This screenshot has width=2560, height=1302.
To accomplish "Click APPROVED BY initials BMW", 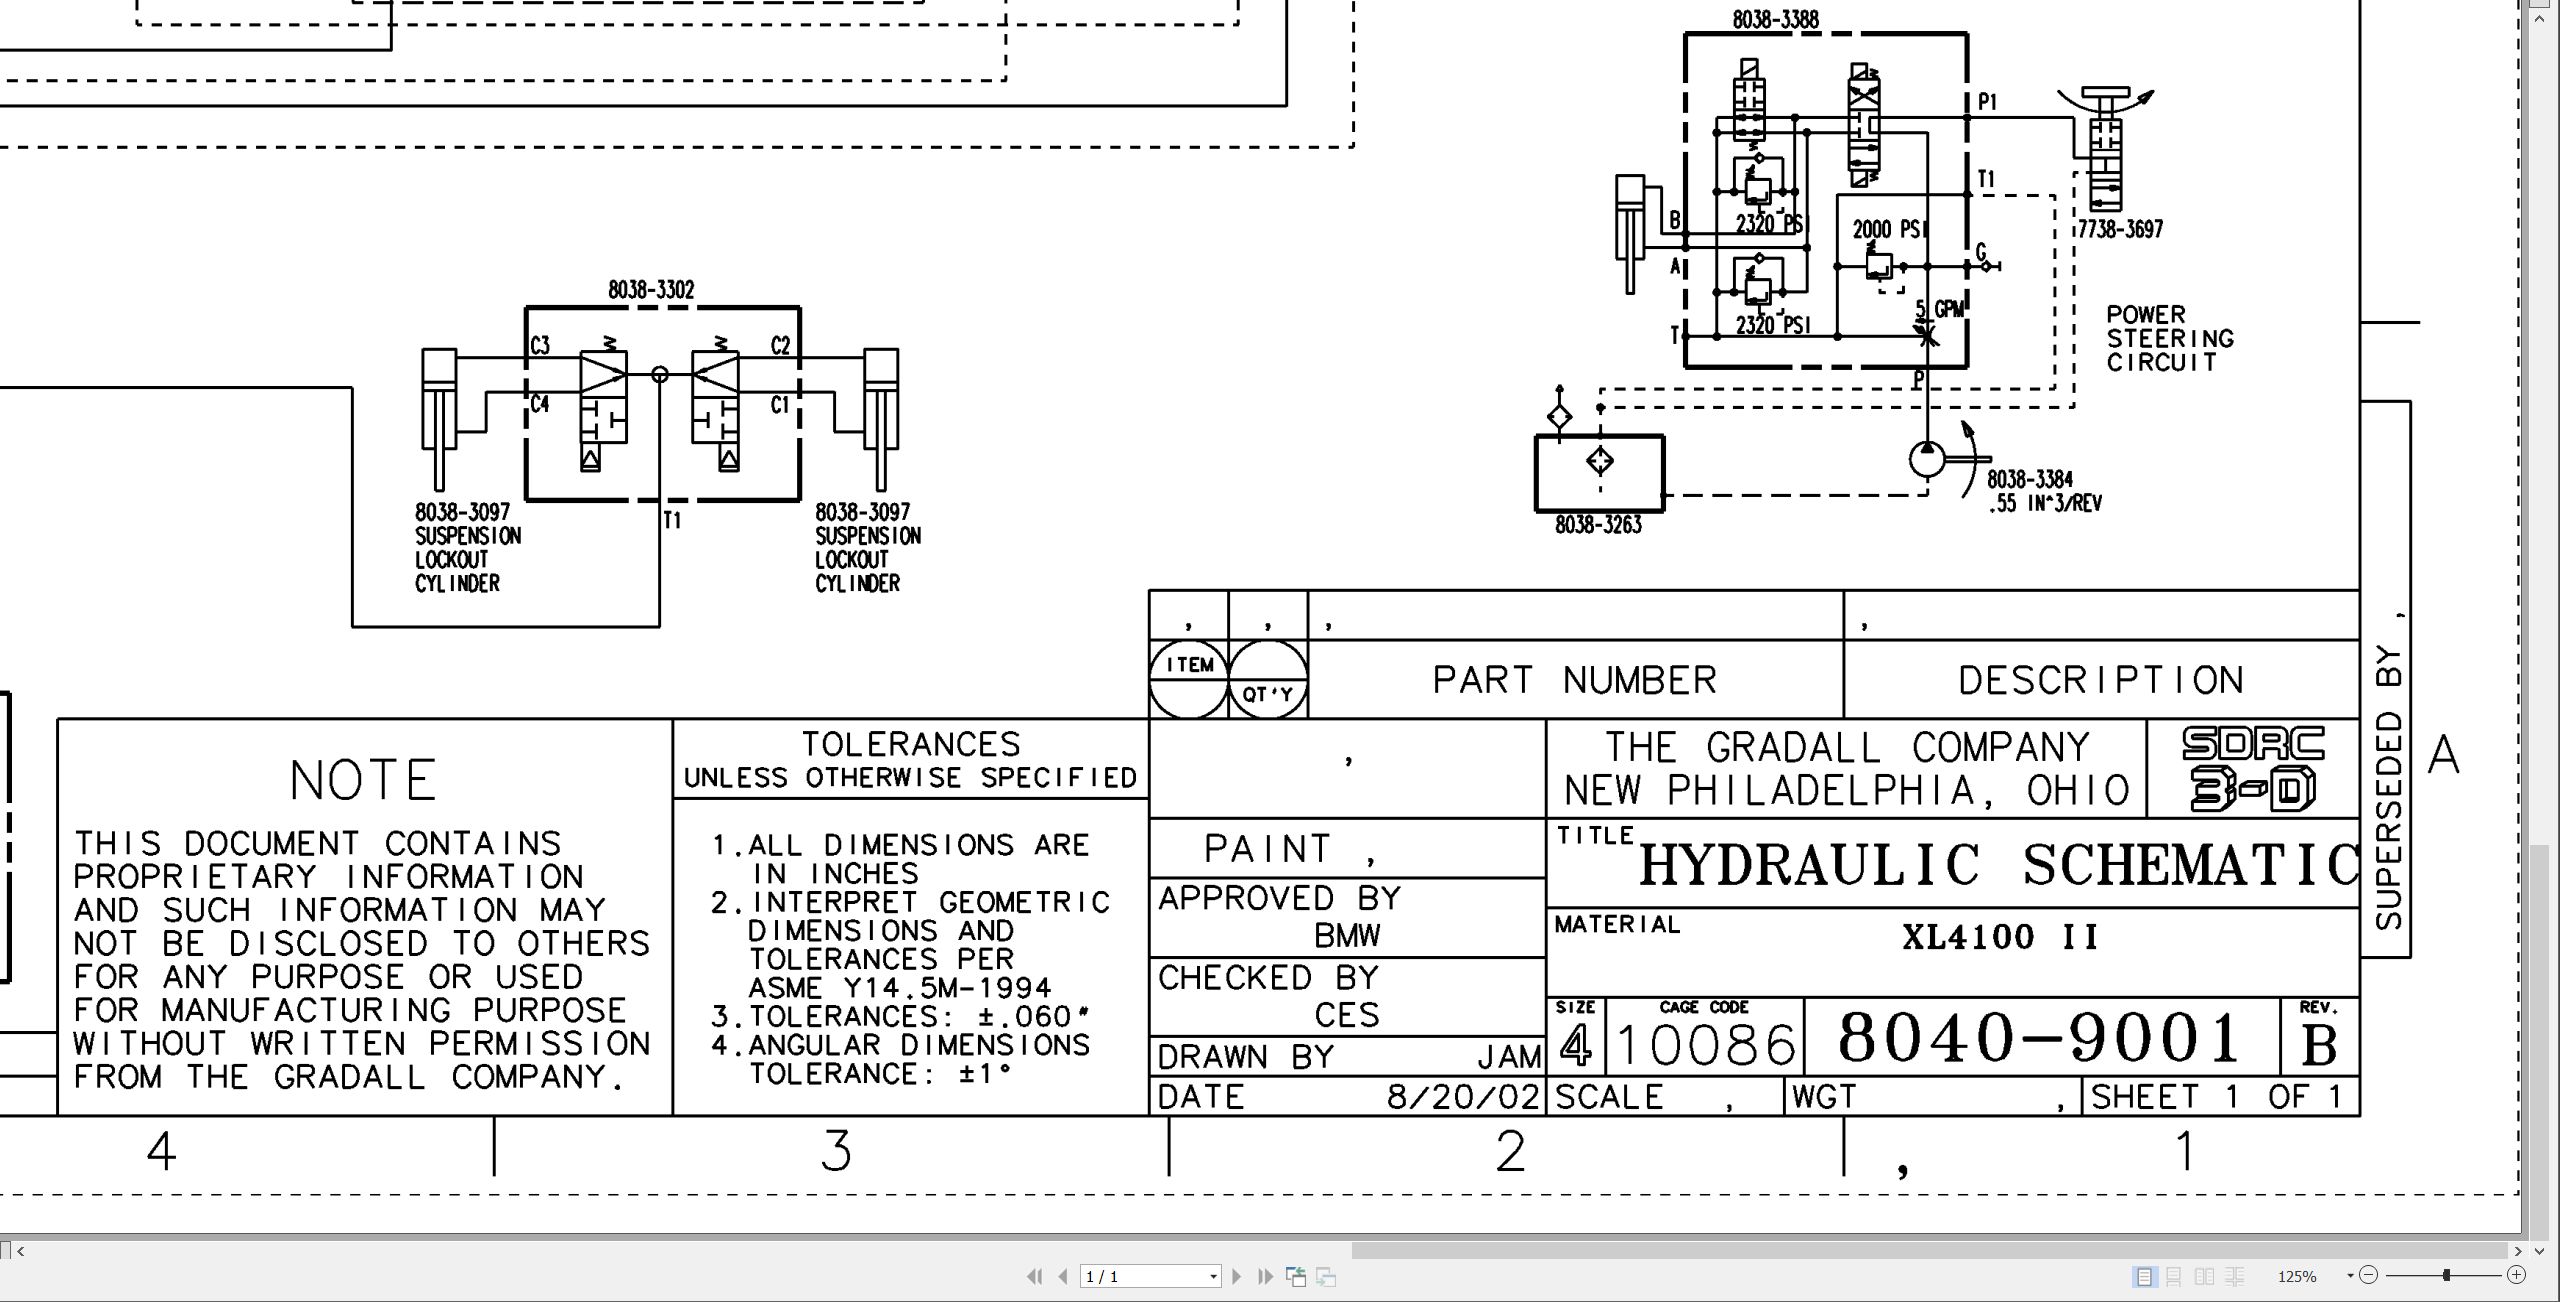I will point(1347,935).
